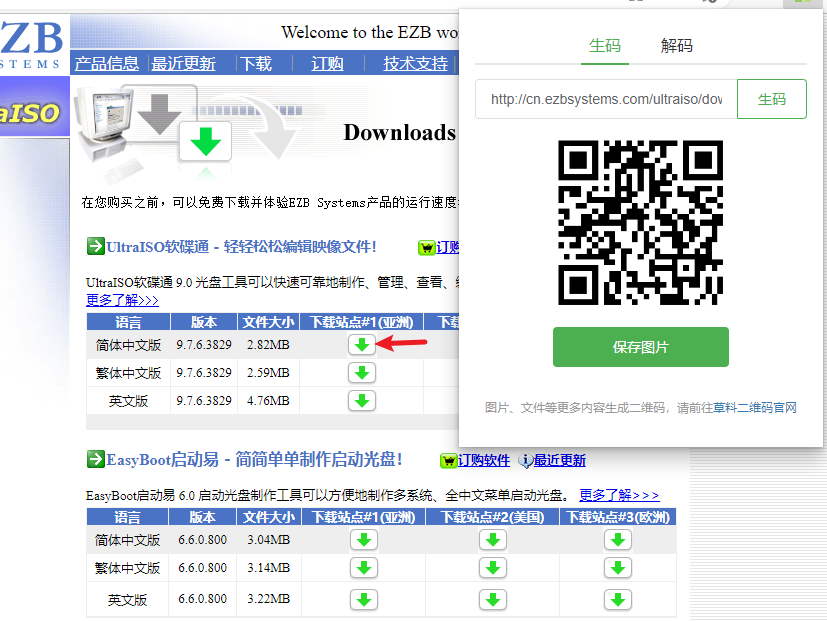This screenshot has height=621, width=827.
Task: Click the URL input field in QR popup
Action: [606, 99]
